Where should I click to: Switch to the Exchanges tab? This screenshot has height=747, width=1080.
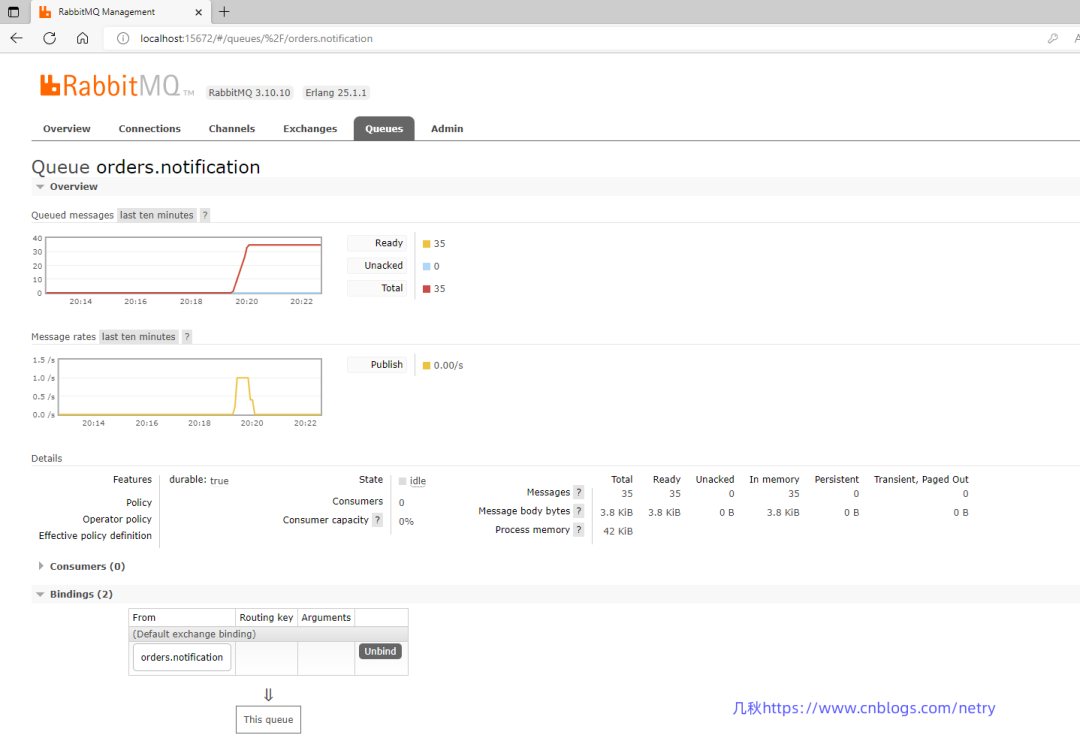pyautogui.click(x=310, y=129)
